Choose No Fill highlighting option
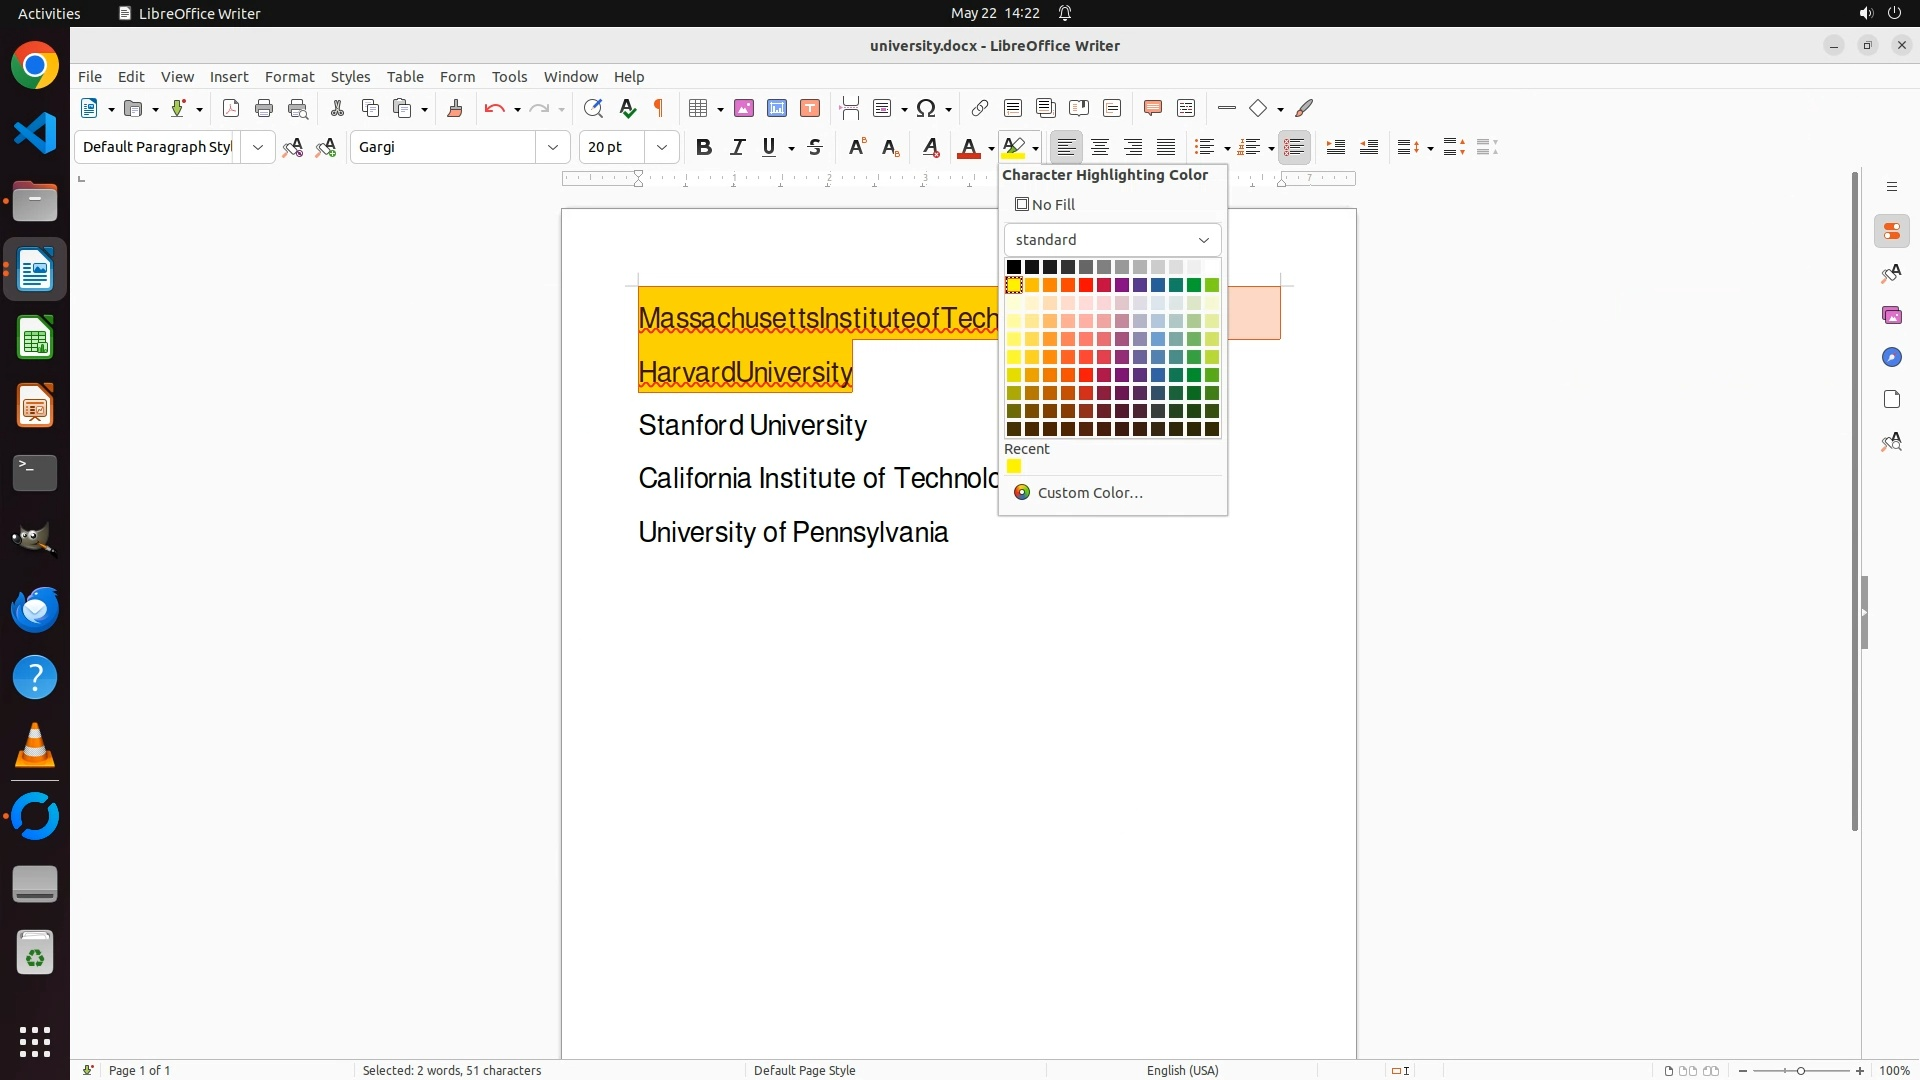The width and height of the screenshot is (1920, 1080). tap(1045, 204)
